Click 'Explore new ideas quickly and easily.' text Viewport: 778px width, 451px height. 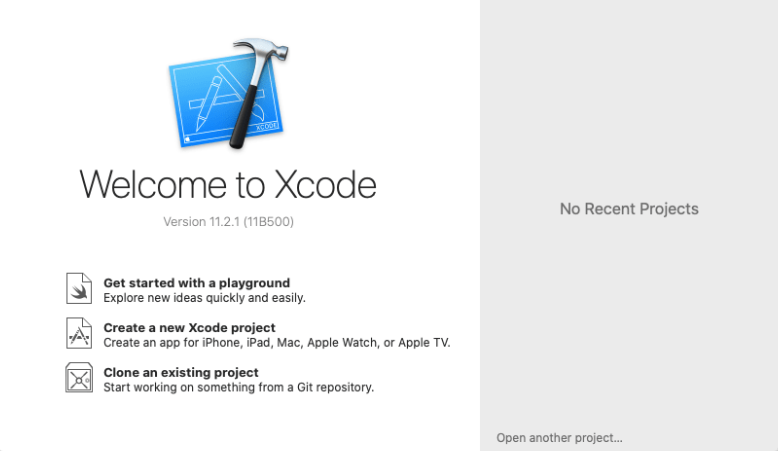tap(204, 298)
